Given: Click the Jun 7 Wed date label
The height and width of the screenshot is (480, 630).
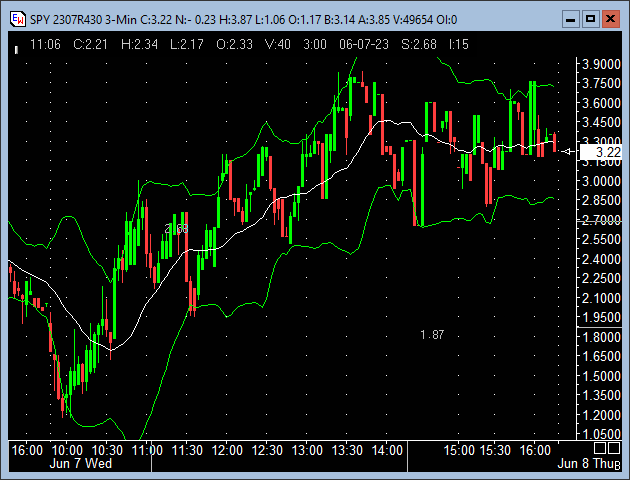Looking at the screenshot, I should [81, 464].
